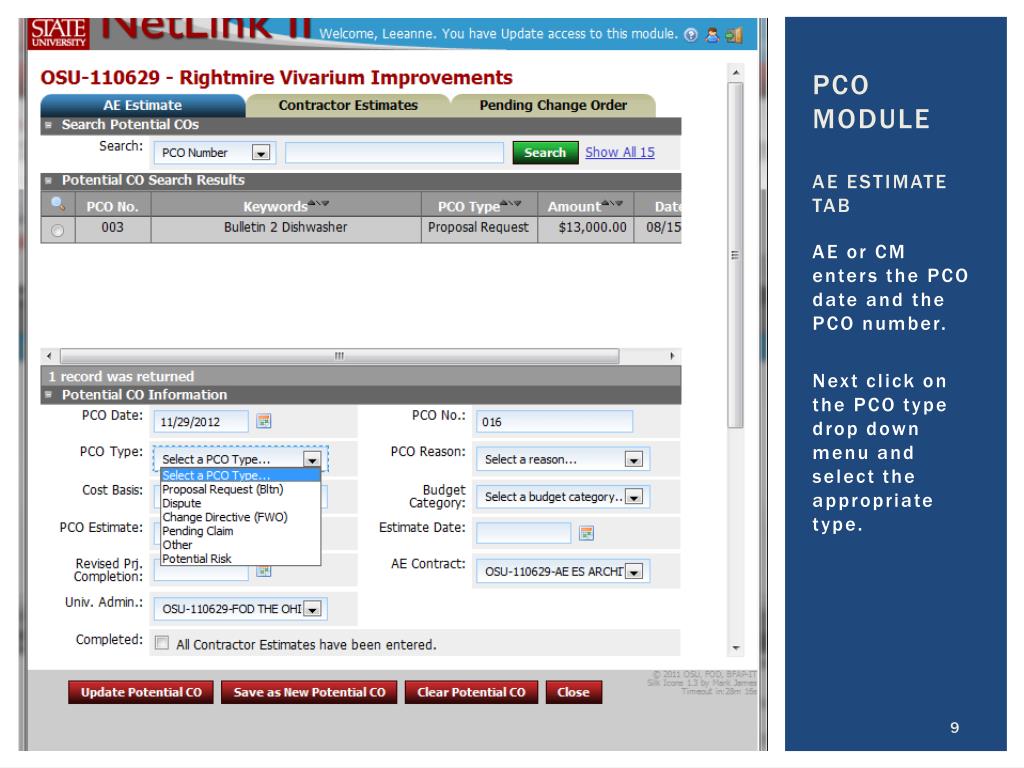Open the PCO Date calendar picker
Image resolution: width=1024 pixels, height=768 pixels.
tap(264, 421)
